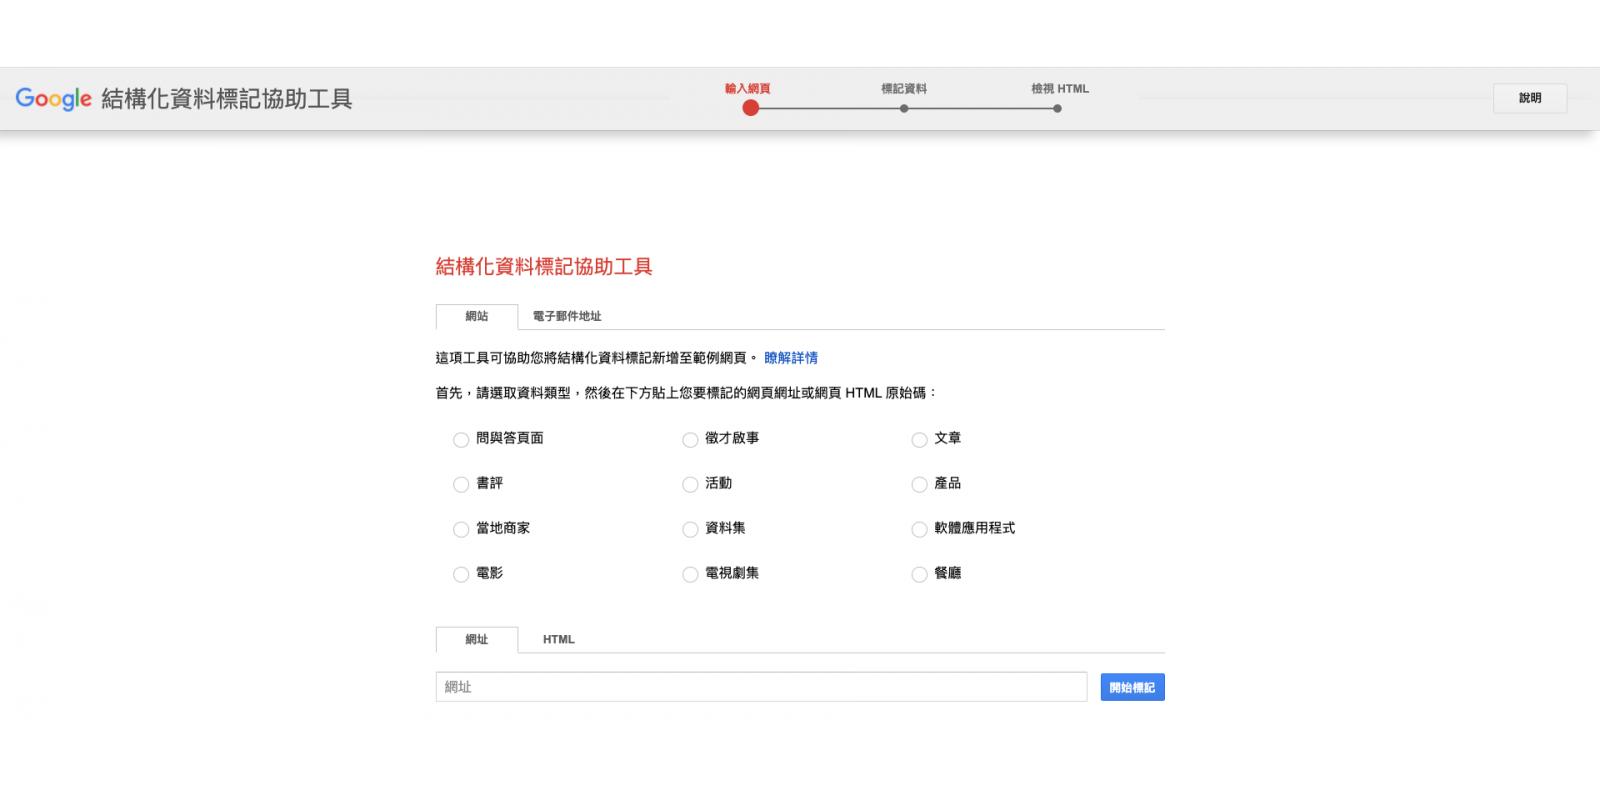The height and width of the screenshot is (791, 1600).
Task: Click the Google logo in the header
Action: pyautogui.click(x=53, y=99)
